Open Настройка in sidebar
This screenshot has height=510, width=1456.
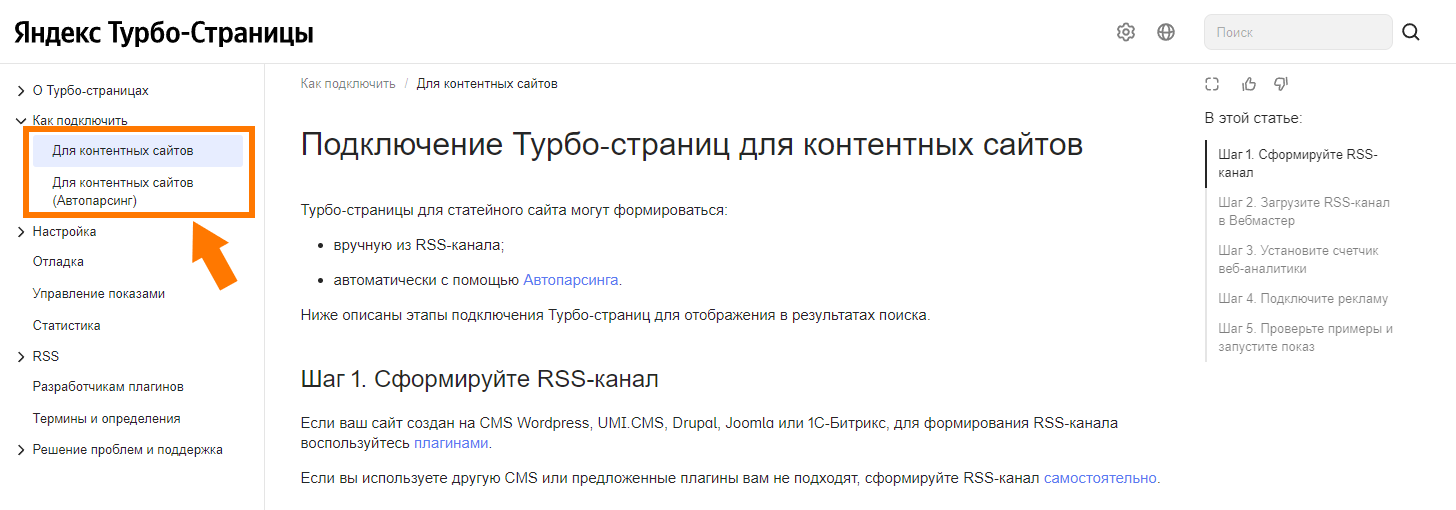64,232
